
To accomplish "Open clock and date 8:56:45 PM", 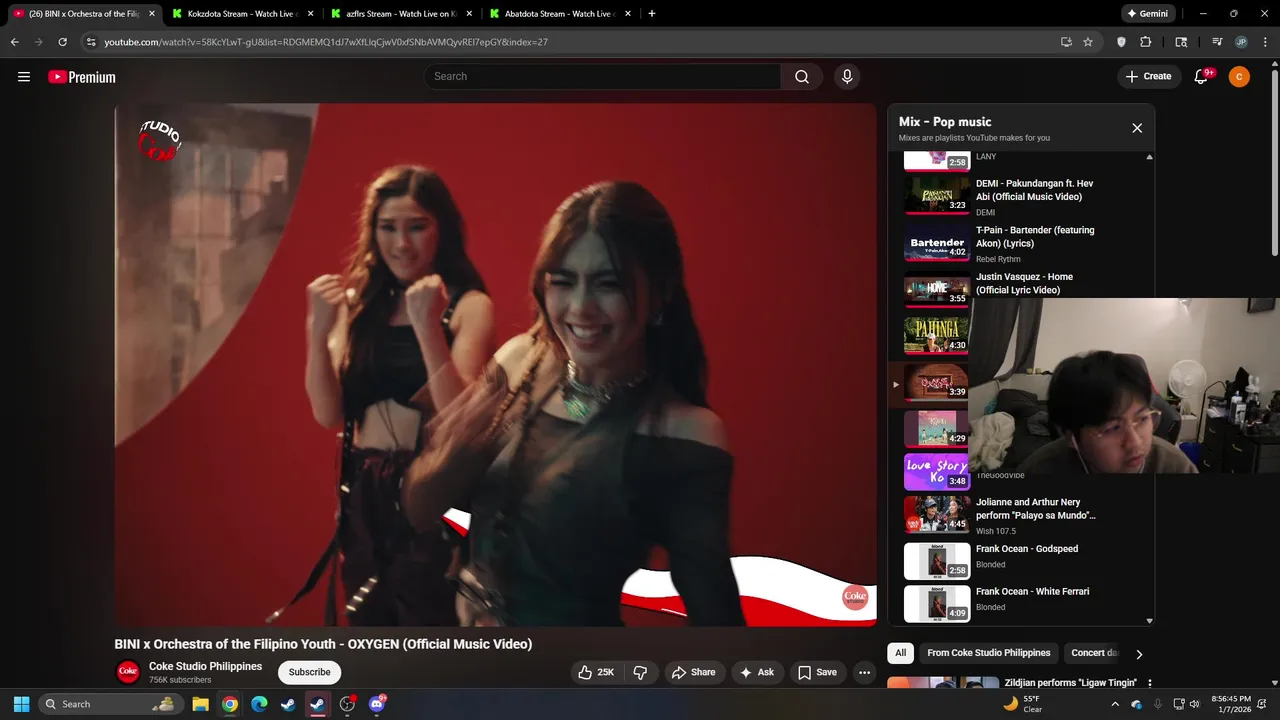I will (1230, 704).
